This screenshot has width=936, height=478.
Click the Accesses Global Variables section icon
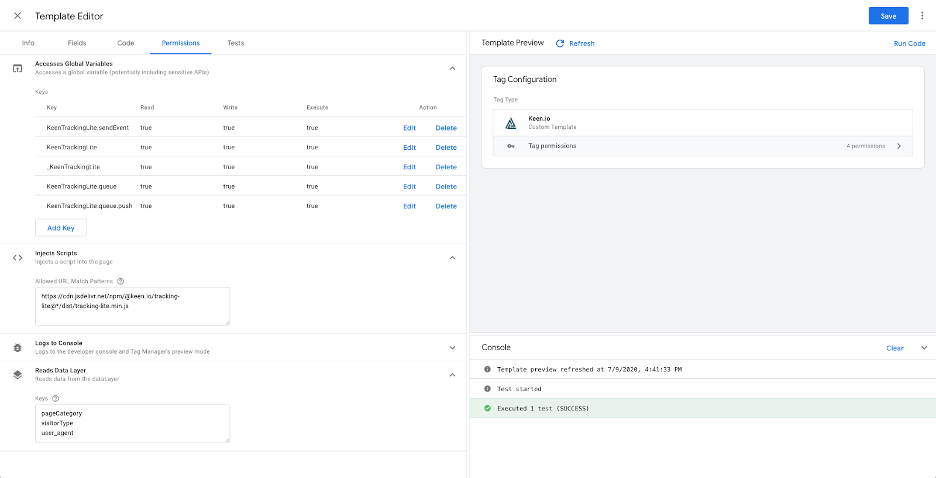click(17, 68)
